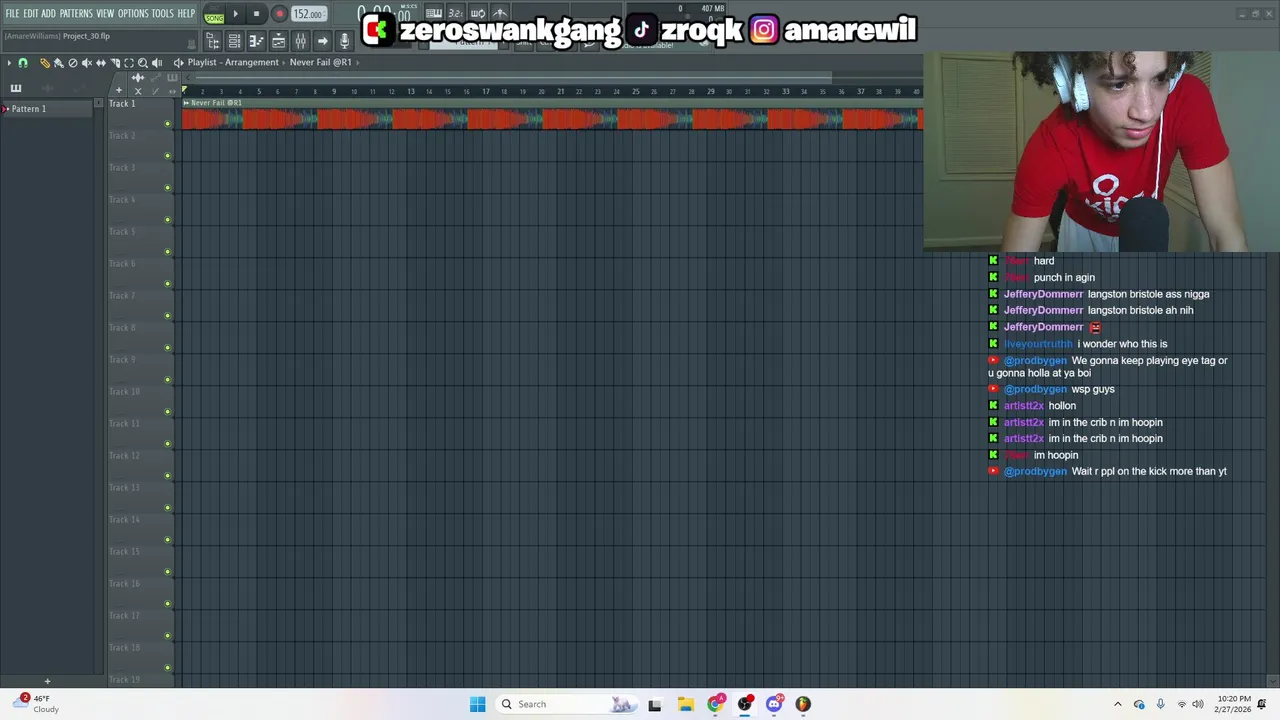Click the browser tree icon in toolbar
The image size is (1280, 720).
[212, 41]
